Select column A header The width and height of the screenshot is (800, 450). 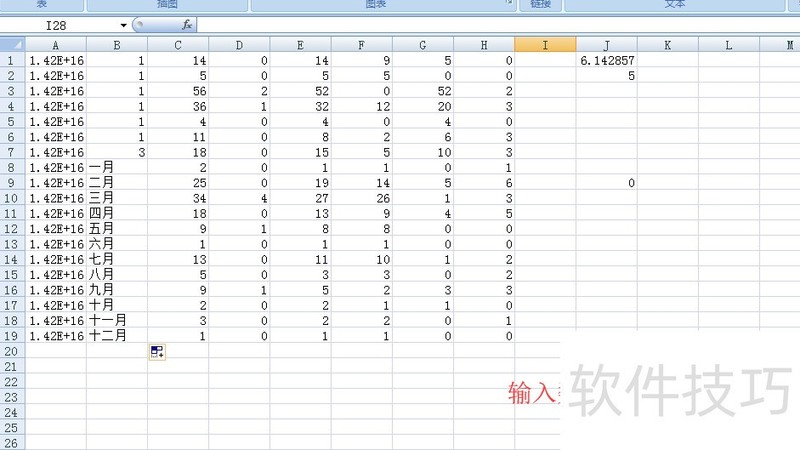(x=55, y=45)
